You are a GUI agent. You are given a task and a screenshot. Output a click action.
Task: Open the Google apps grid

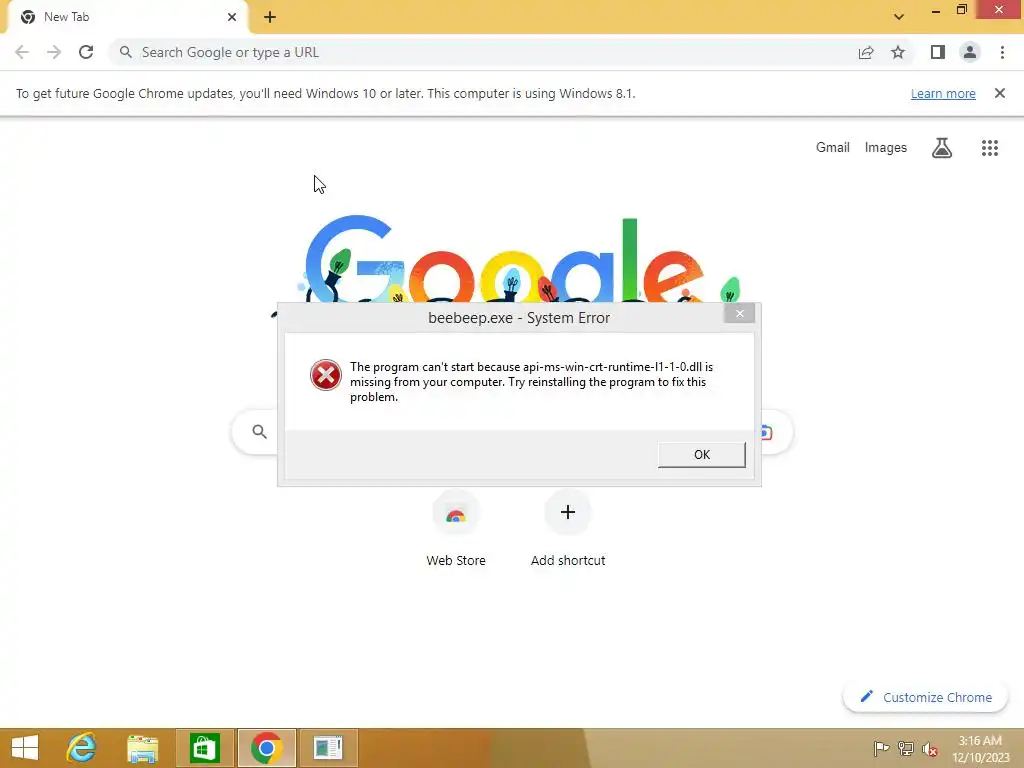point(990,148)
